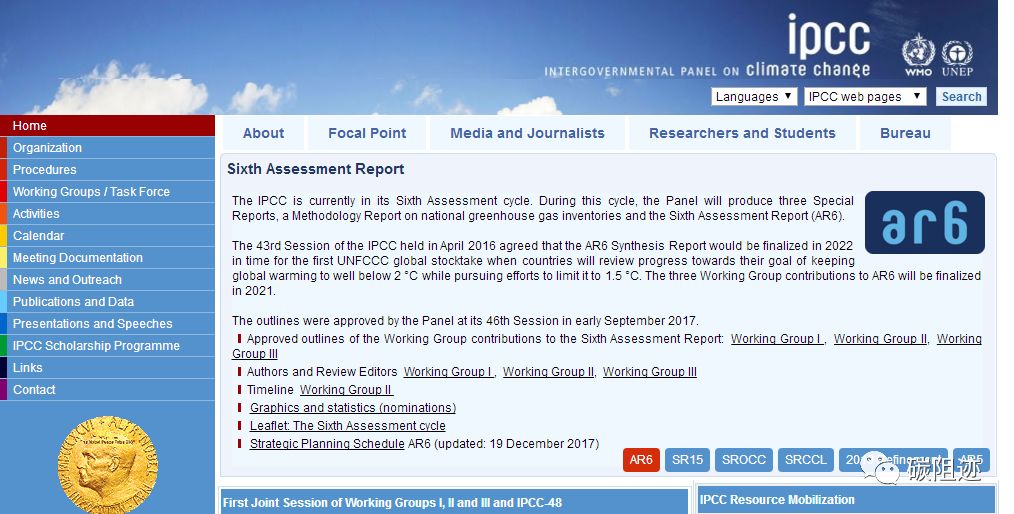Viewport: 1014px width, 514px height.
Task: Expand the IPCC web pages dropdown
Action: [865, 97]
